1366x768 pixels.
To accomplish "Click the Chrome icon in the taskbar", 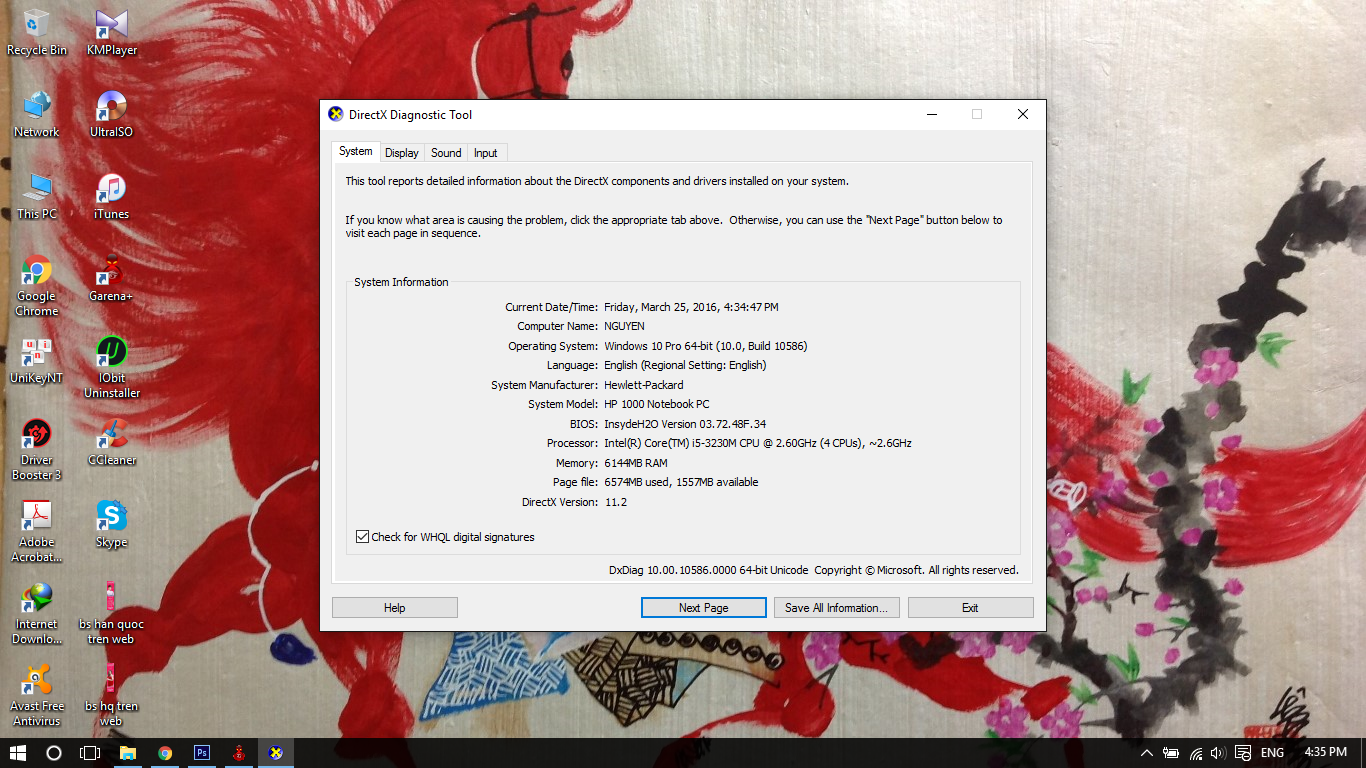I will pos(165,753).
